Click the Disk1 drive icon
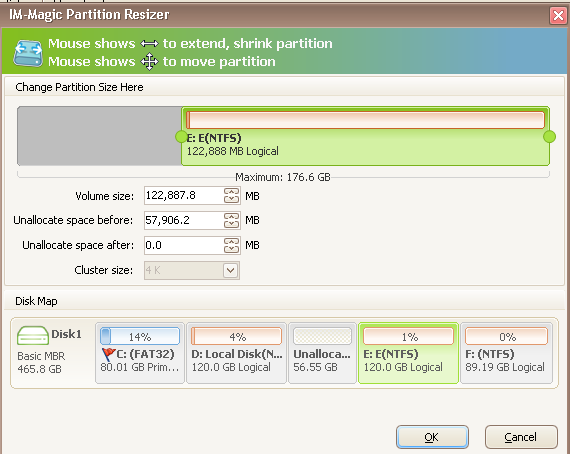 coord(33,335)
